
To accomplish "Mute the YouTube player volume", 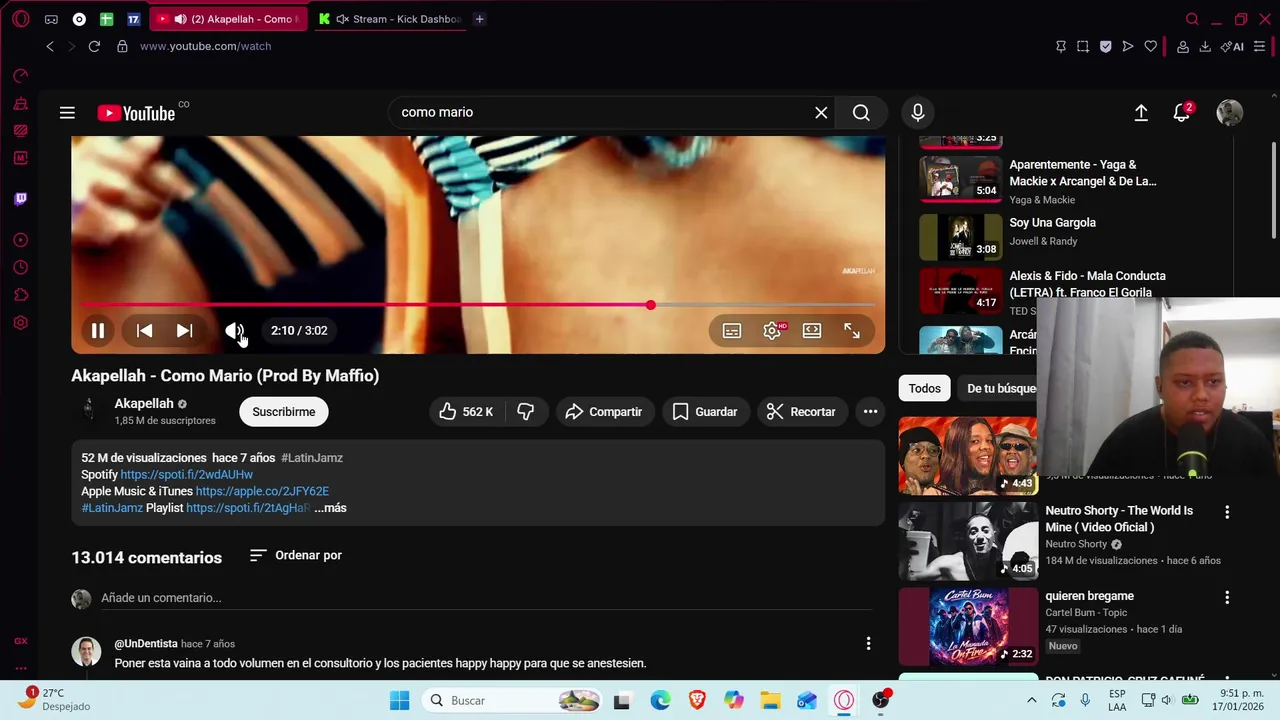I will point(234,331).
